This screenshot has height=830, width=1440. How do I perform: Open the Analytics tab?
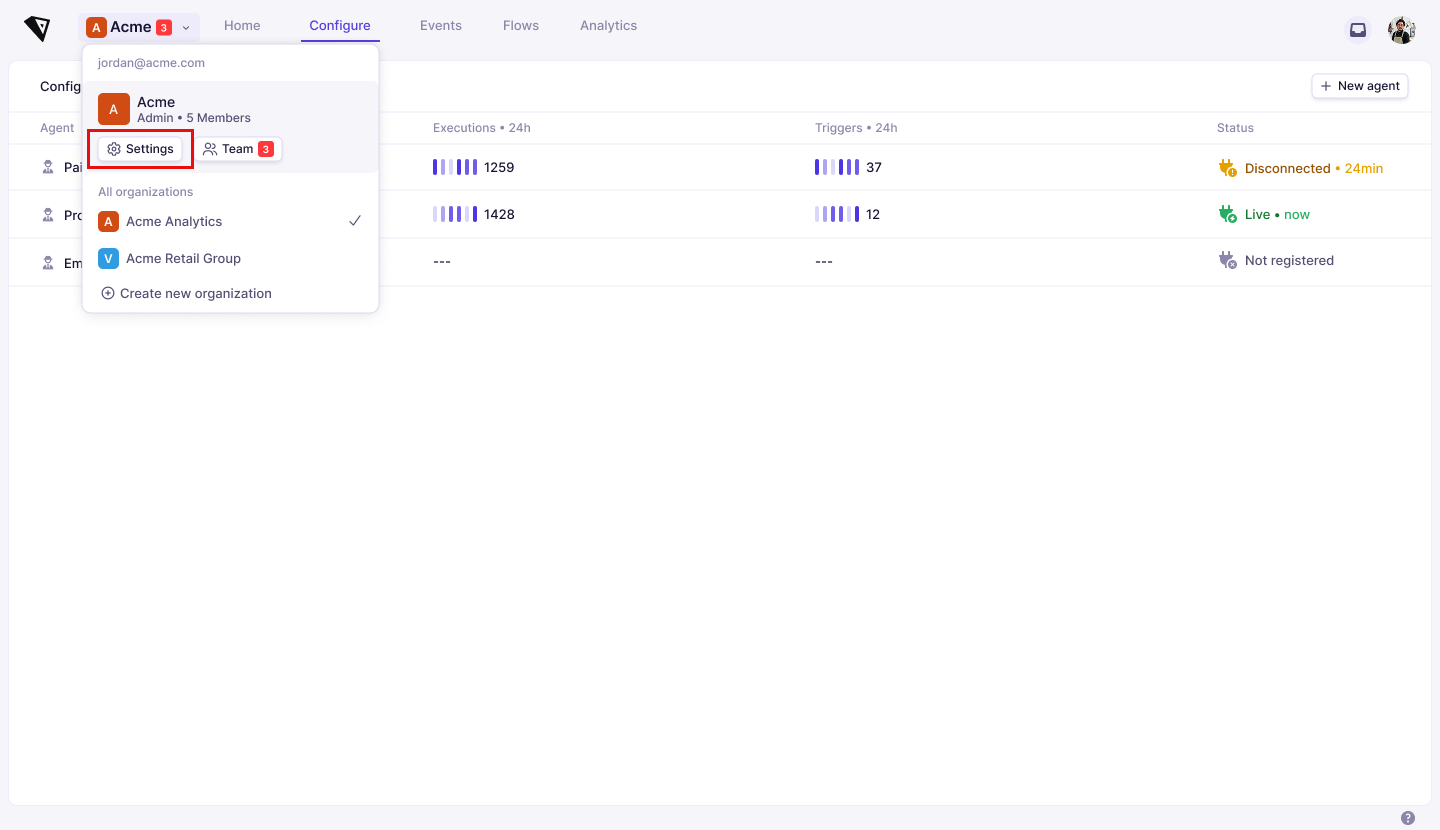(608, 26)
